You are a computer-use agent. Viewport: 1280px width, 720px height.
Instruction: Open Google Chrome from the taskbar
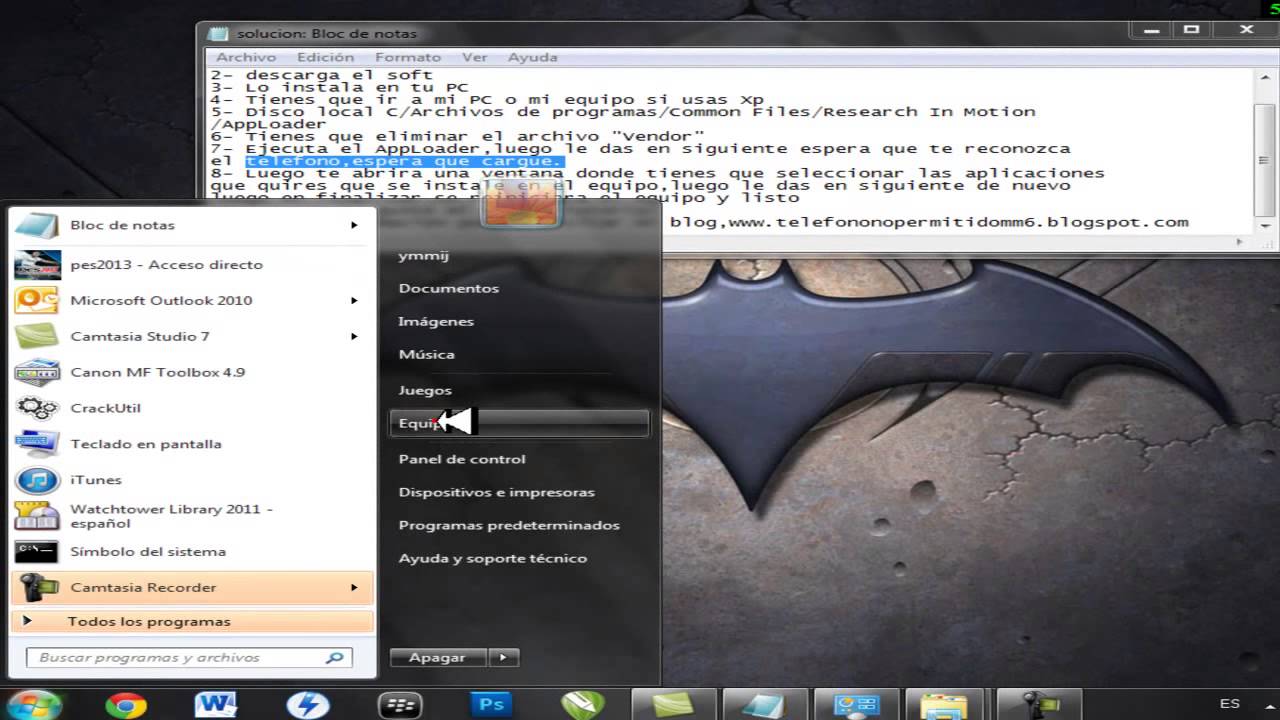(x=126, y=705)
